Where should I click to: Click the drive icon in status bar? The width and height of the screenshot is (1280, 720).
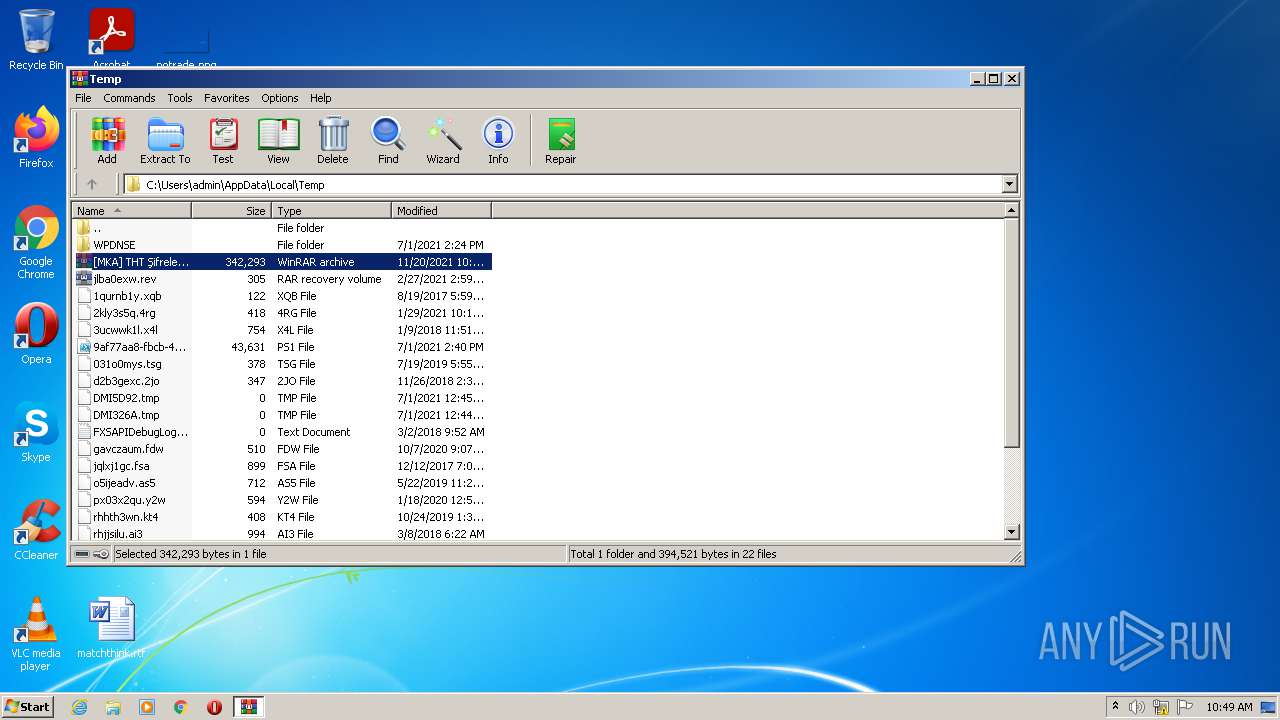82,554
